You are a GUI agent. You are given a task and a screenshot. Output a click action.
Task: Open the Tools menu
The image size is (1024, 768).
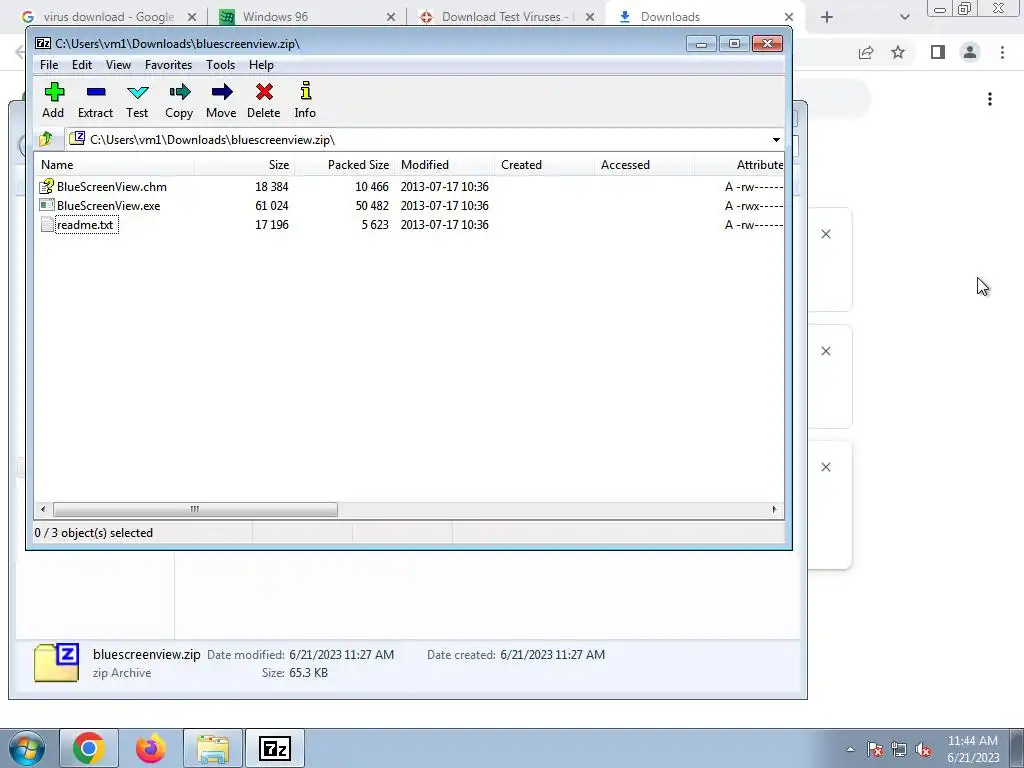pos(220,65)
